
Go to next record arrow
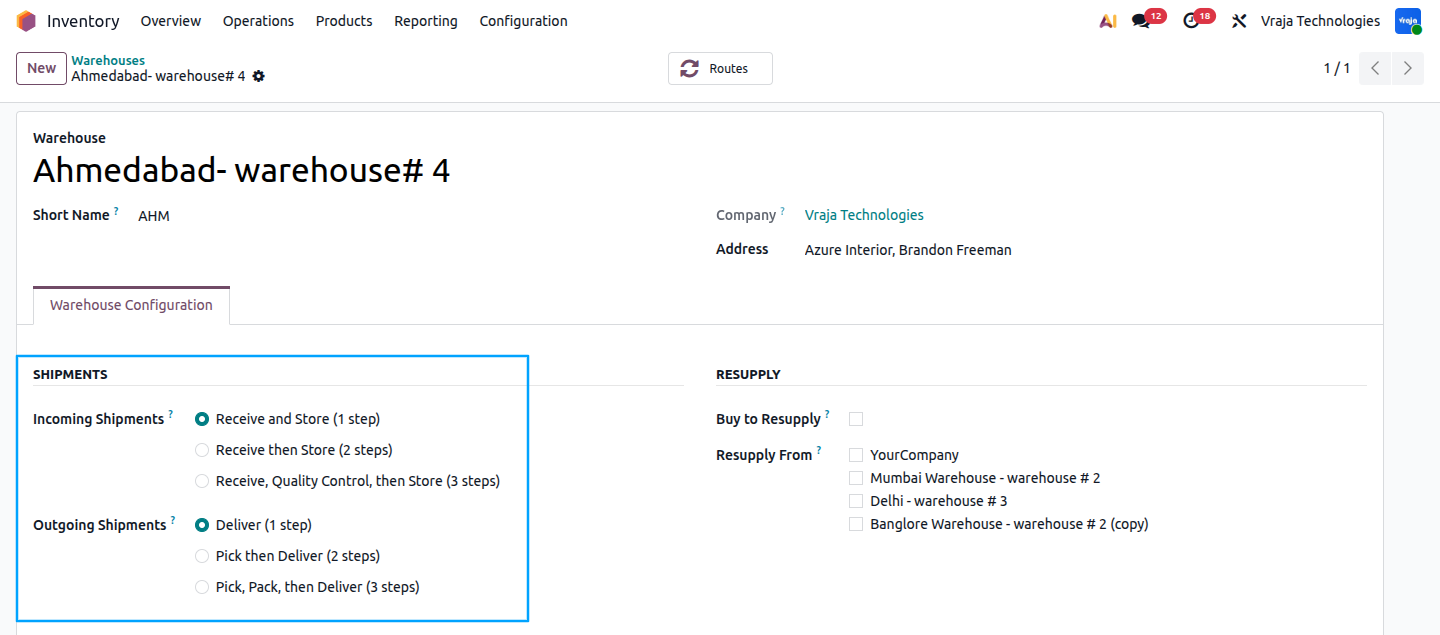click(1408, 68)
